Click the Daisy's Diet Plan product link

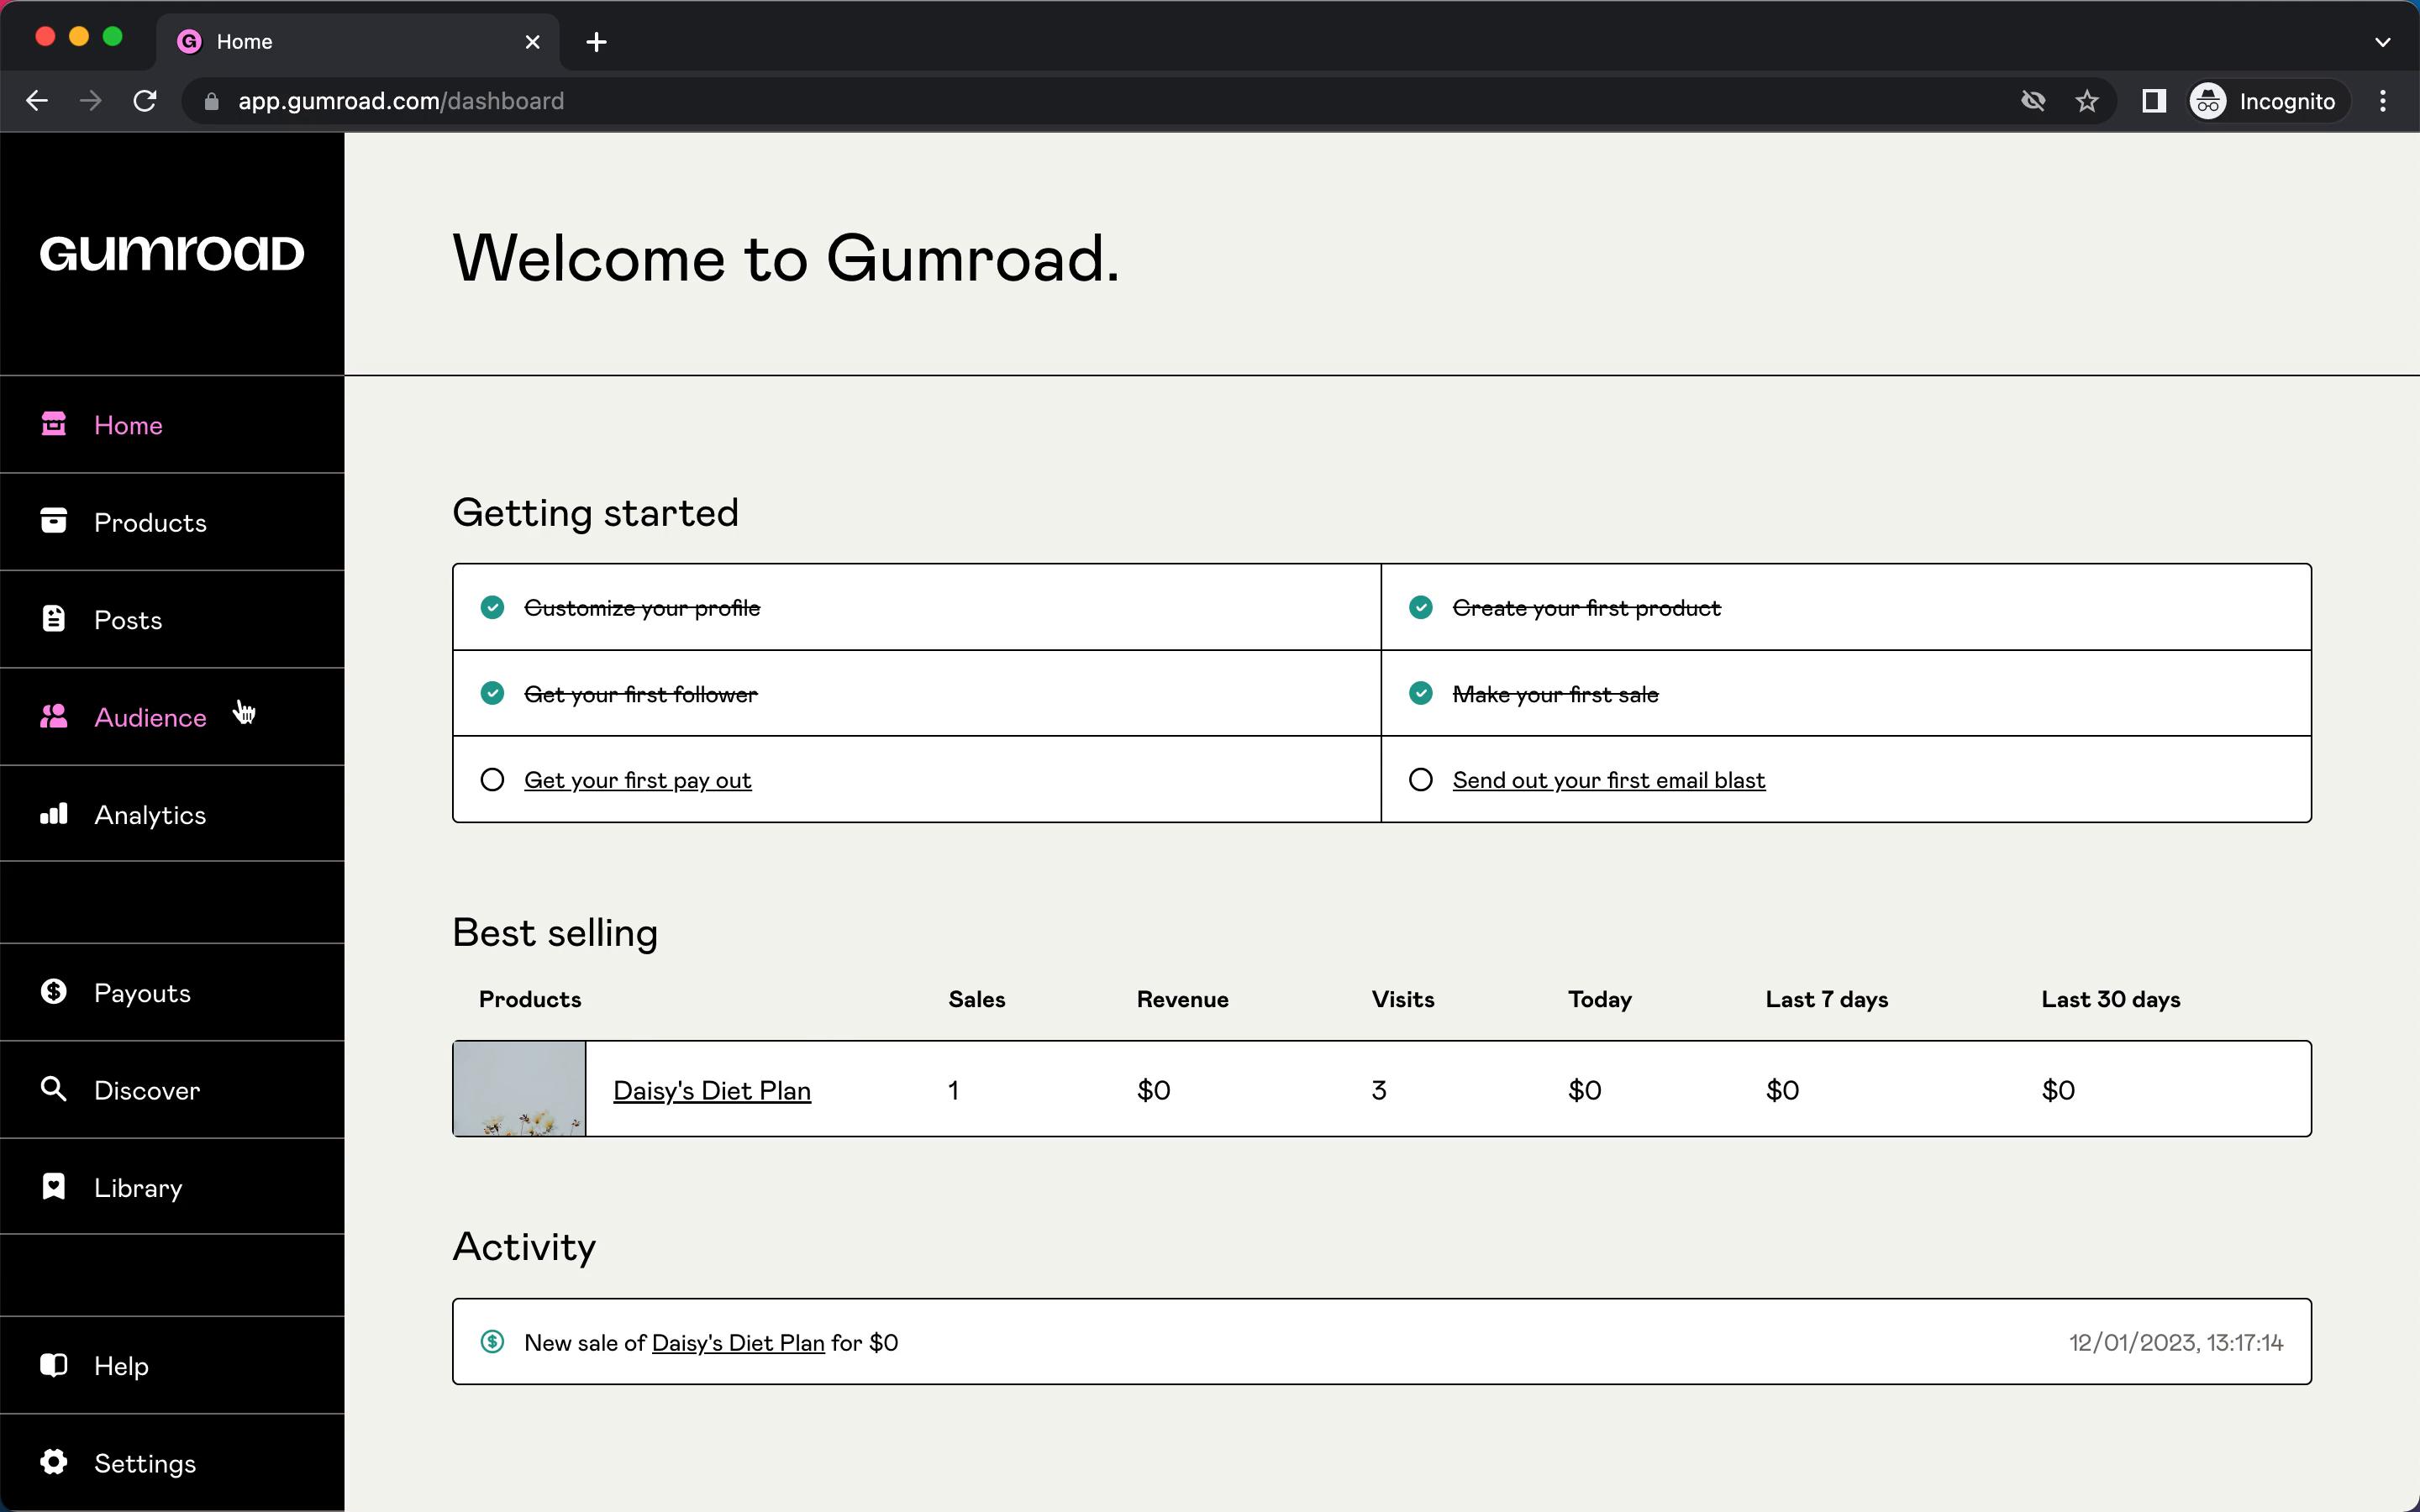coord(711,1089)
